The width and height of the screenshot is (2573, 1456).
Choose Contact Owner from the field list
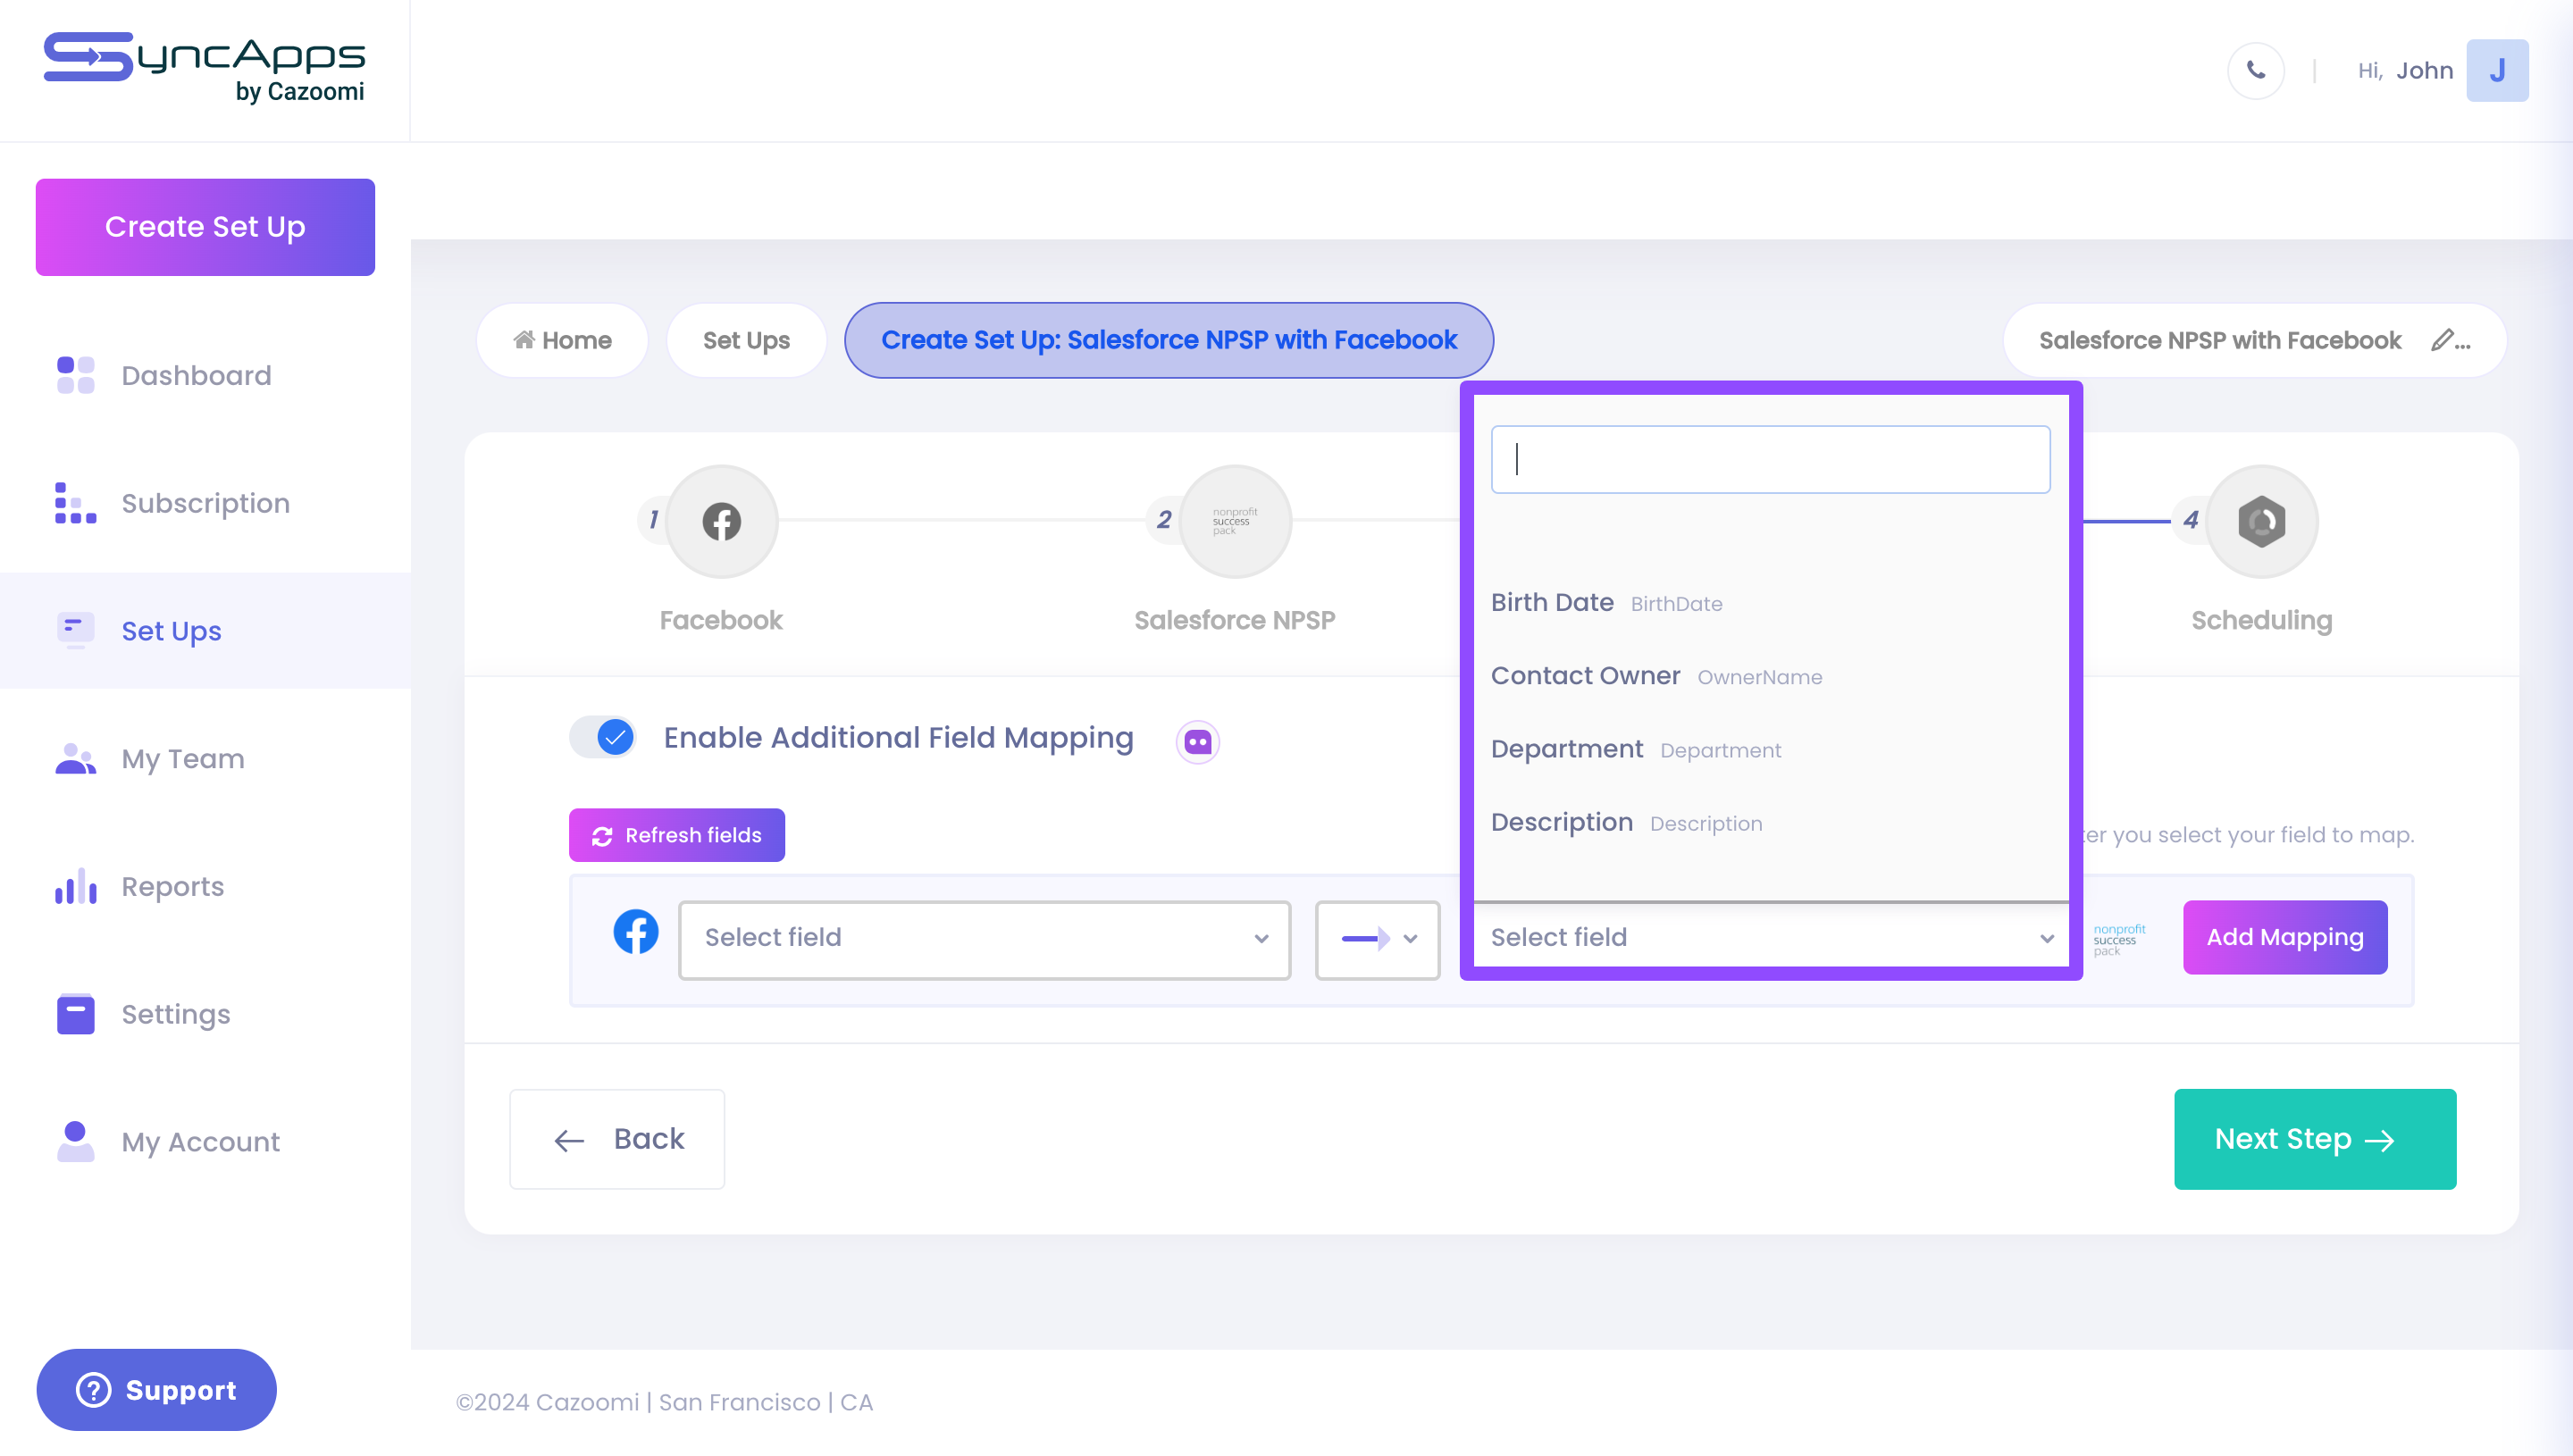point(1771,676)
